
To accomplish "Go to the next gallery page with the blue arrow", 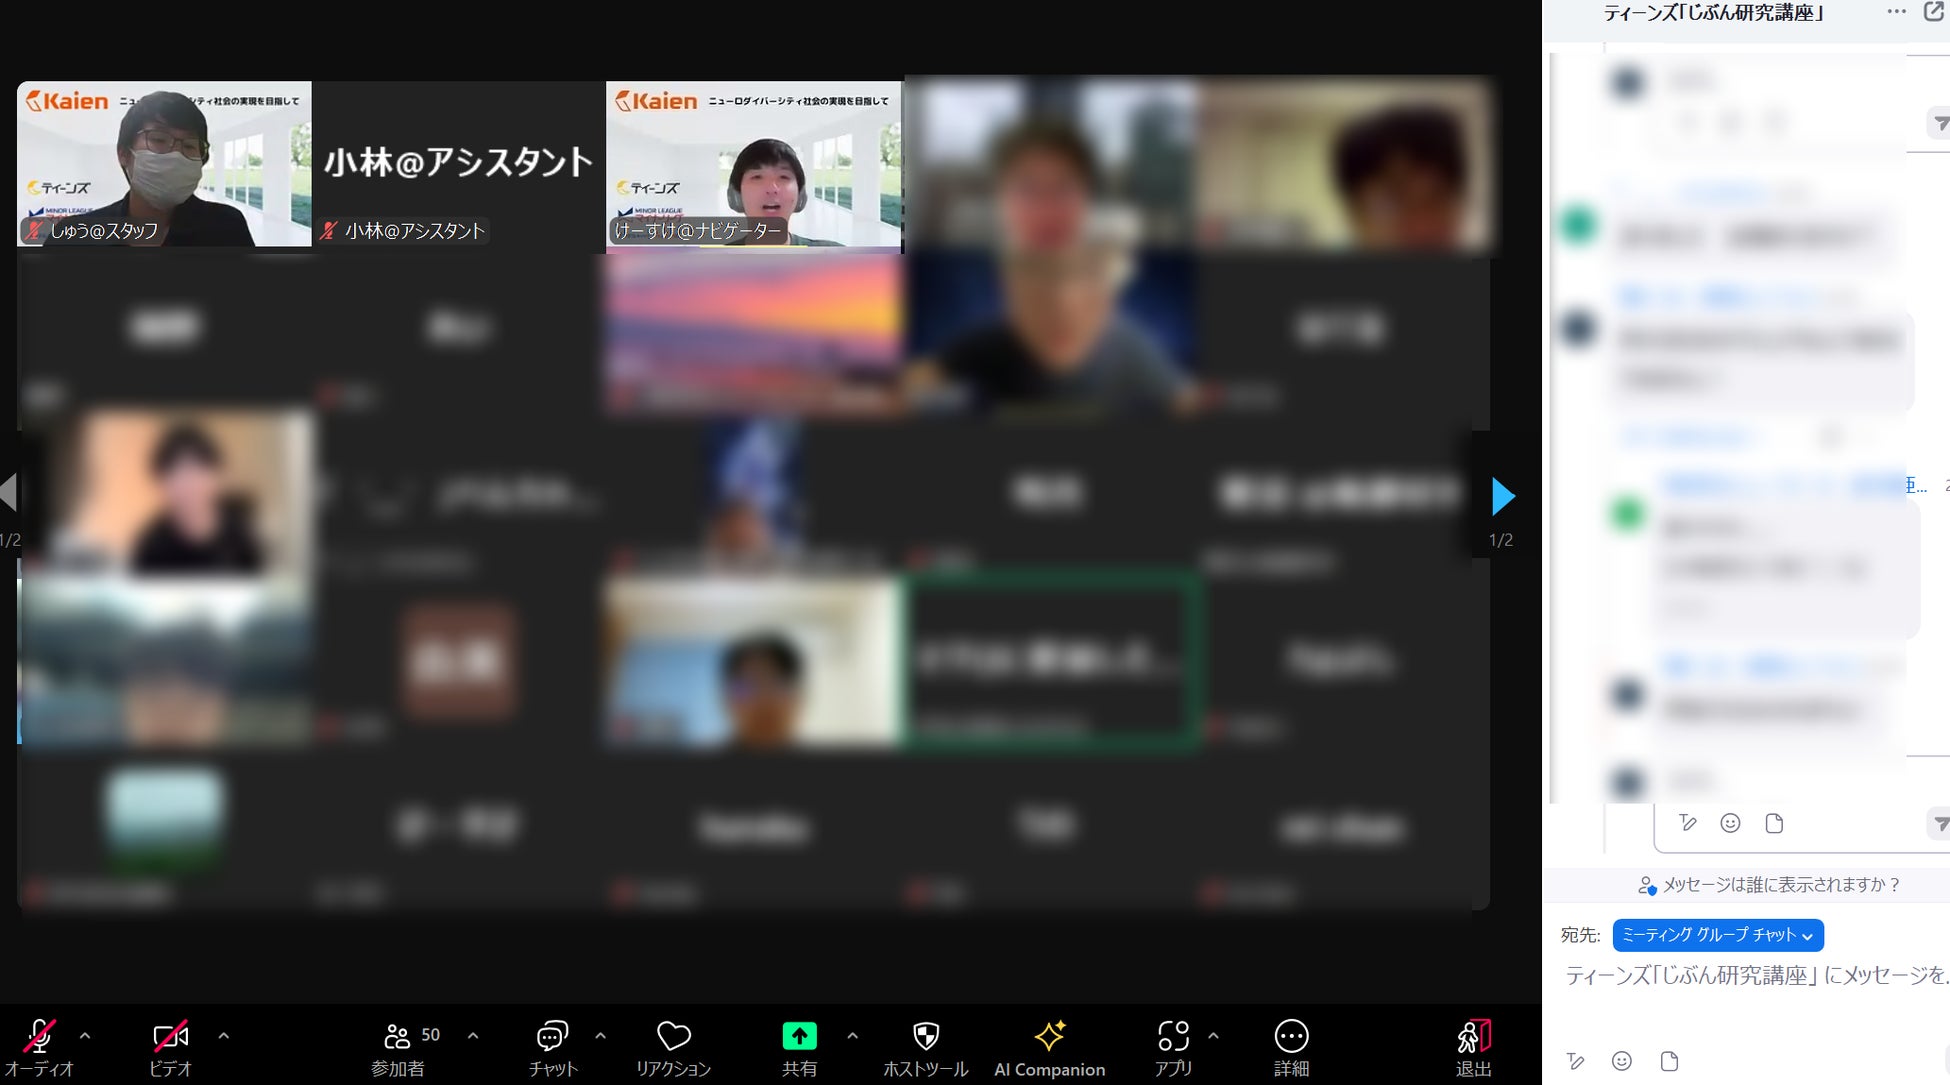I will (x=1502, y=496).
